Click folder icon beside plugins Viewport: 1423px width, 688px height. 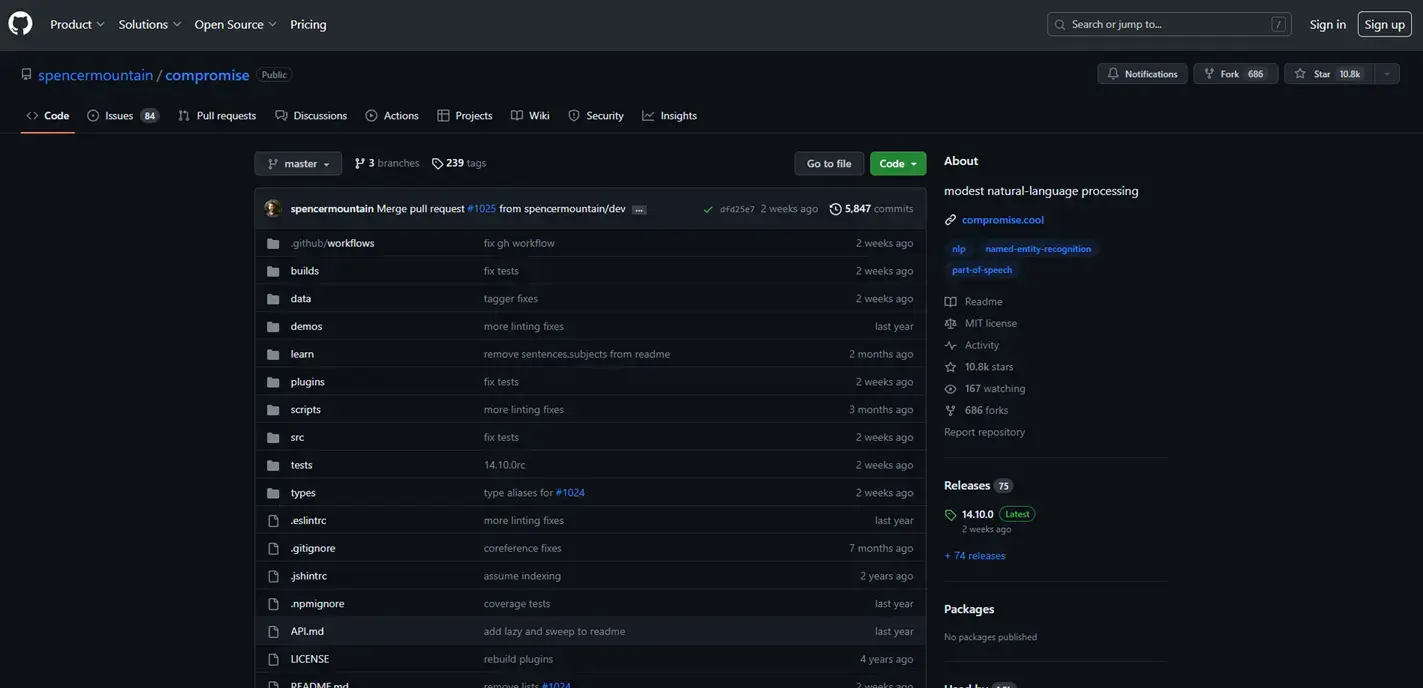273,382
